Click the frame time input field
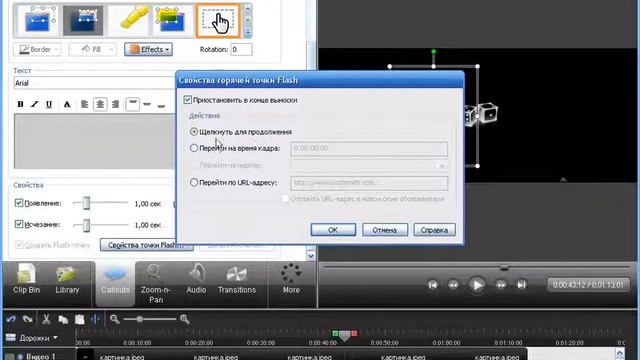This screenshot has width=640, height=360. [369, 149]
